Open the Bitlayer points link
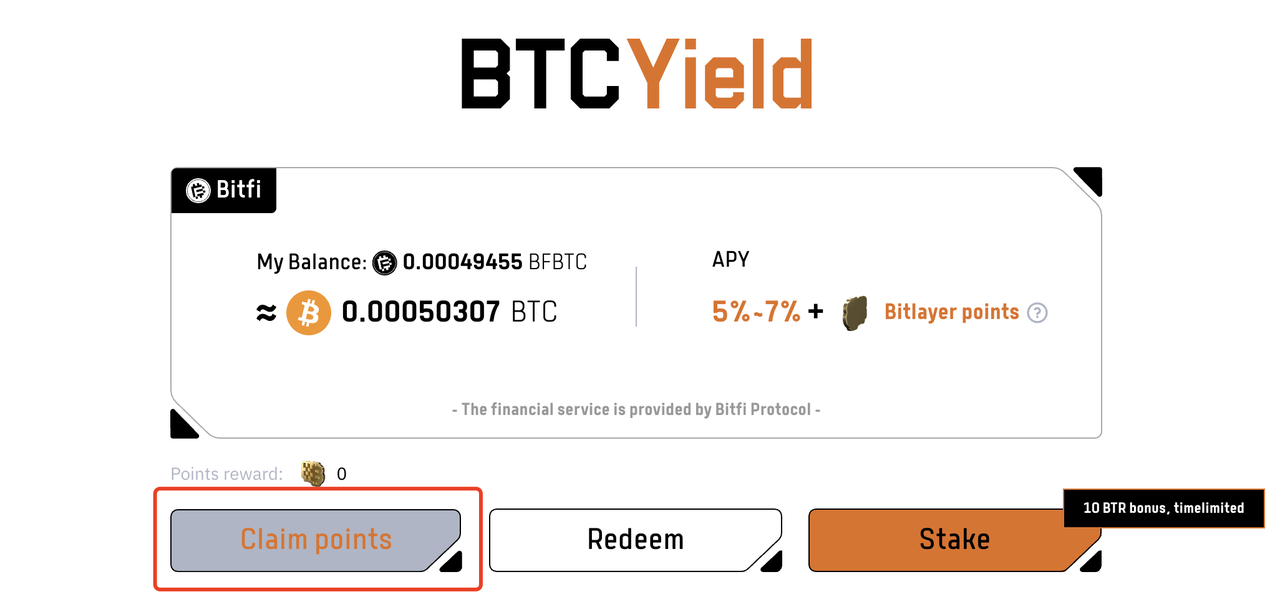Viewport: 1280px width, 592px height. [x=951, y=312]
